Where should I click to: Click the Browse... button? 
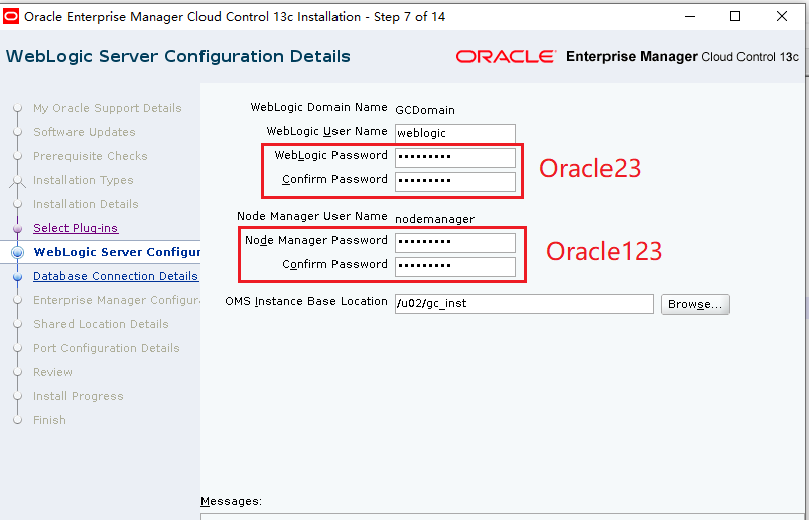point(695,304)
